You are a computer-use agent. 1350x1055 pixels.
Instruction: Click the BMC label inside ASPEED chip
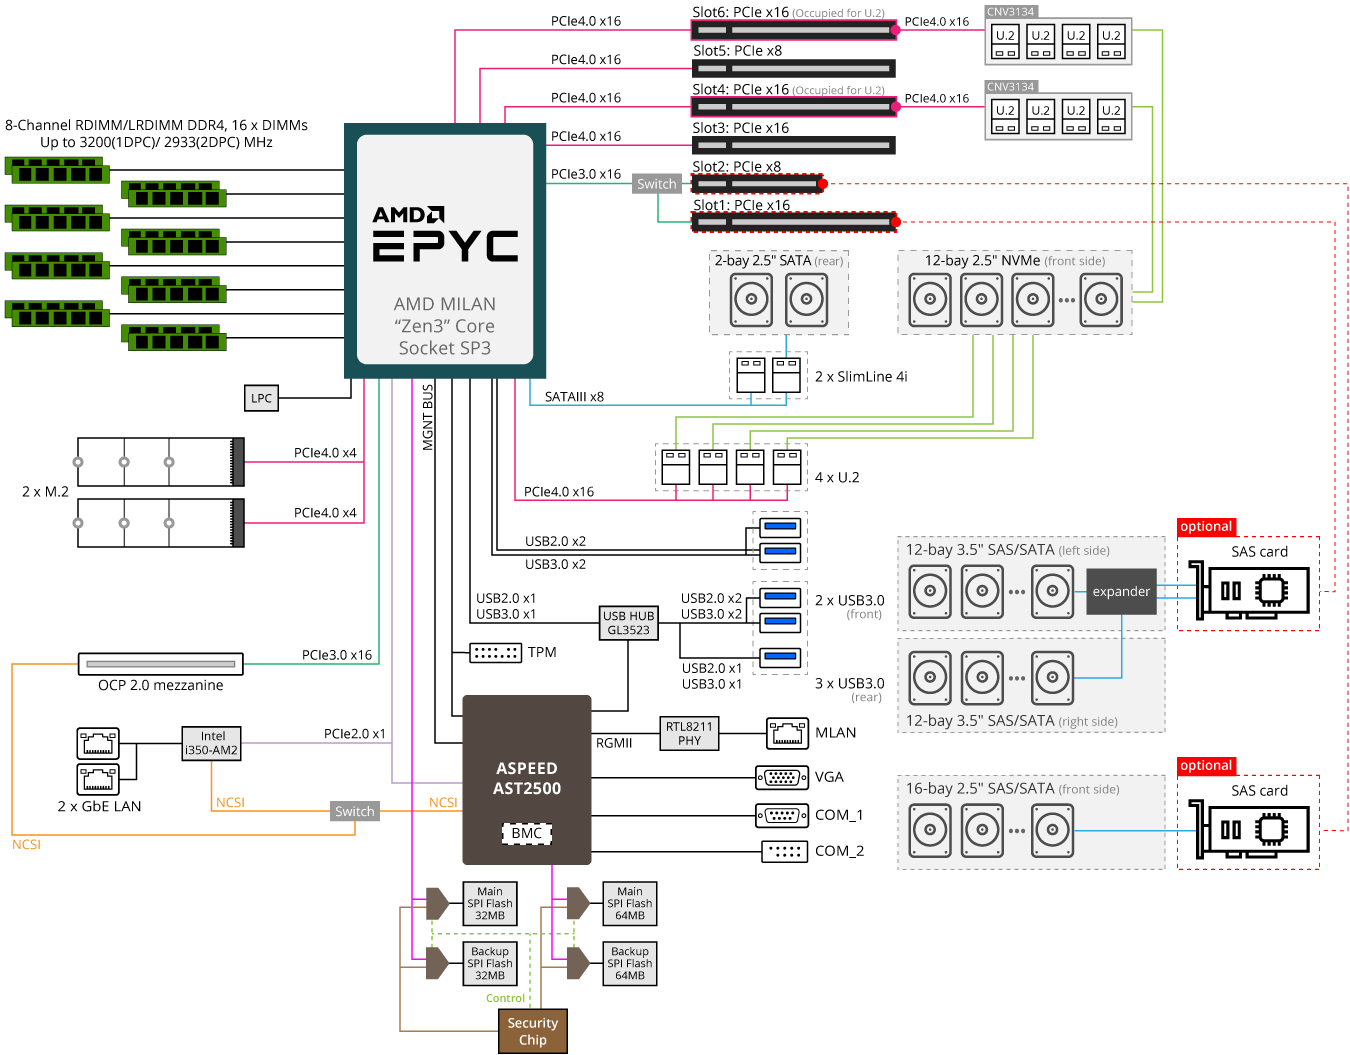(526, 833)
